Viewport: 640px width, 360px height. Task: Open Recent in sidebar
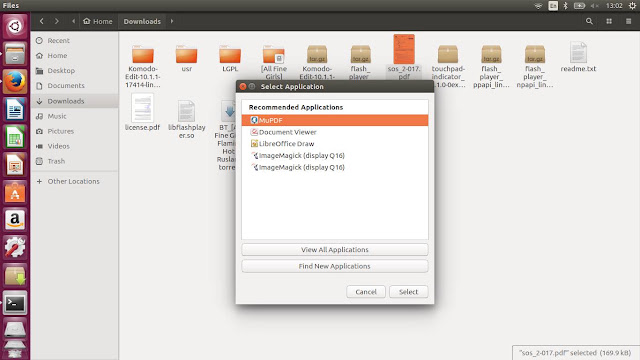coord(75,40)
